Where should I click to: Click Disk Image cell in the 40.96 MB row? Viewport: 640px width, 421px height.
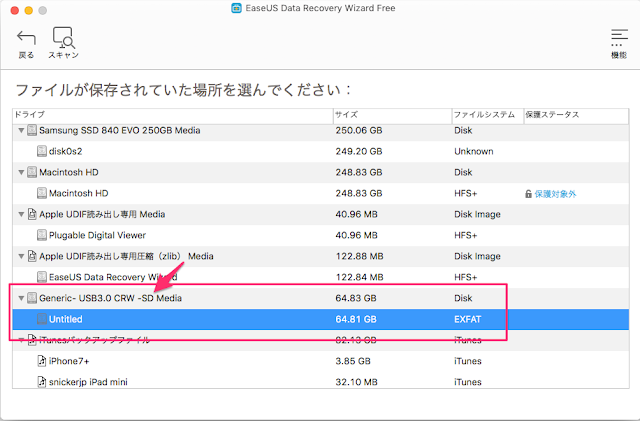(x=478, y=214)
